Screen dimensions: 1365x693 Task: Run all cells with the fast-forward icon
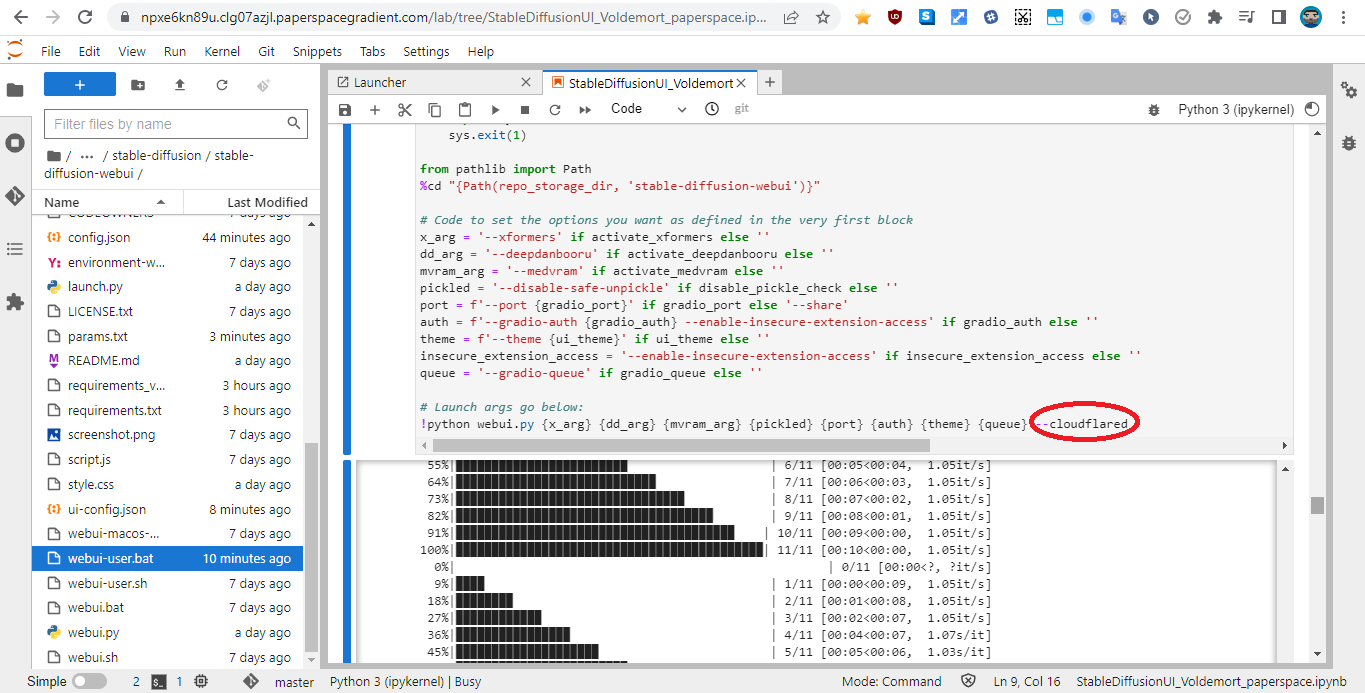point(584,110)
